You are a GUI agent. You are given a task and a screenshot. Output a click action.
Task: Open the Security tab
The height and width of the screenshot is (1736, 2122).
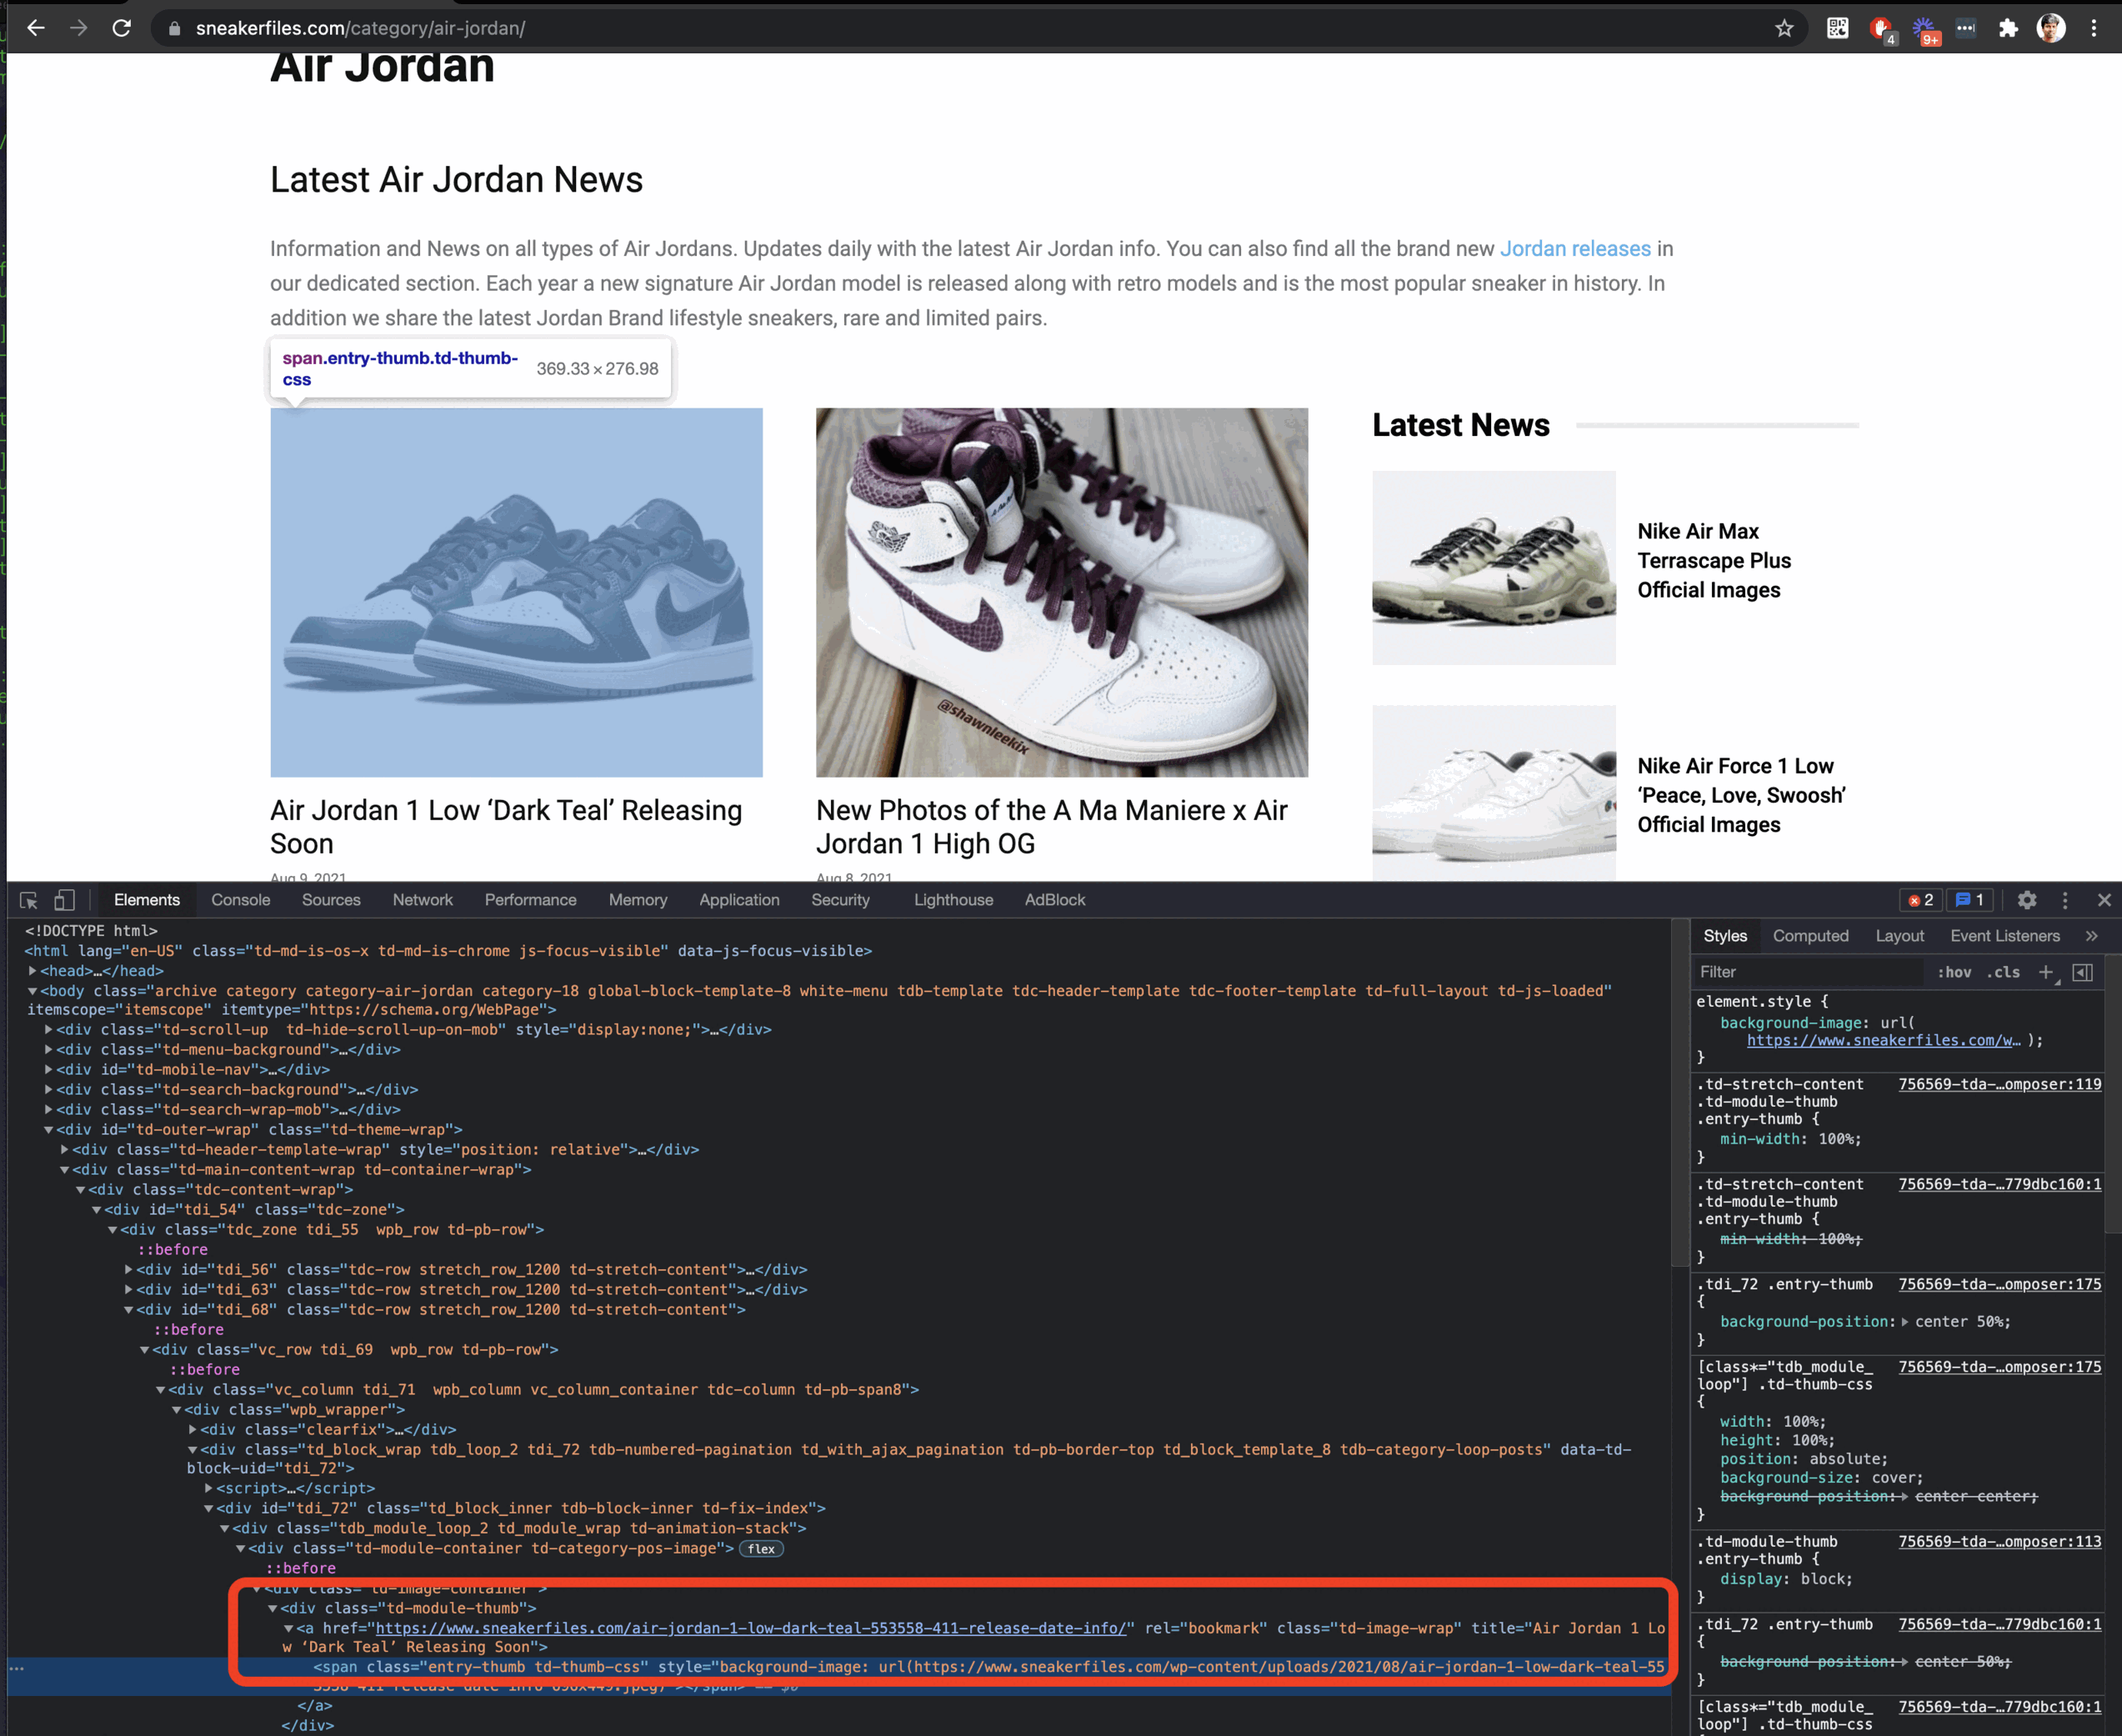click(841, 900)
